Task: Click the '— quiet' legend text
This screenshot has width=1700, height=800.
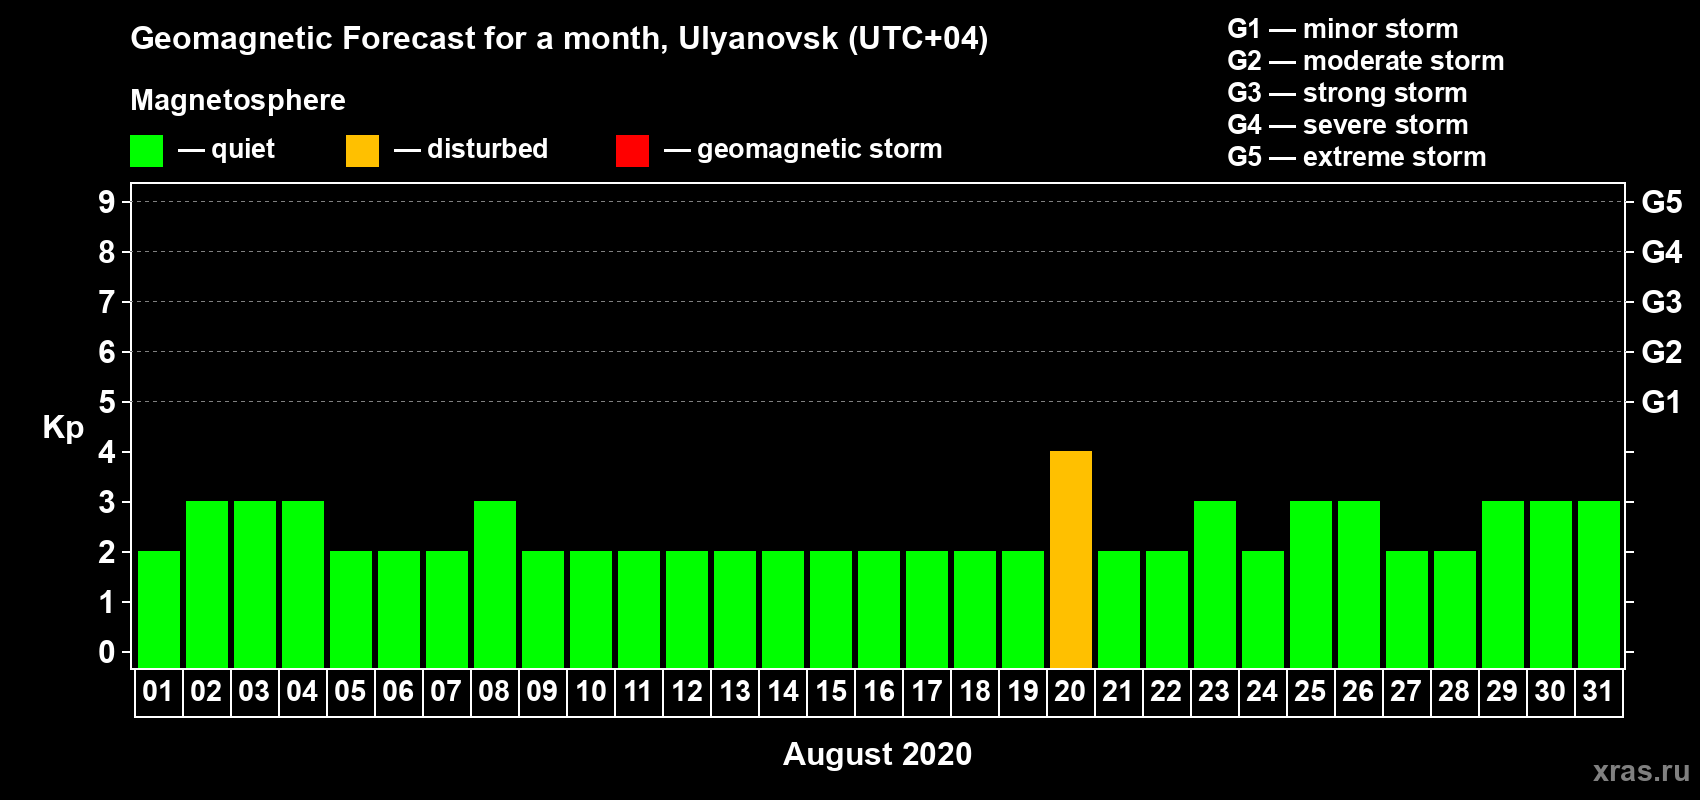Action: pos(226,149)
